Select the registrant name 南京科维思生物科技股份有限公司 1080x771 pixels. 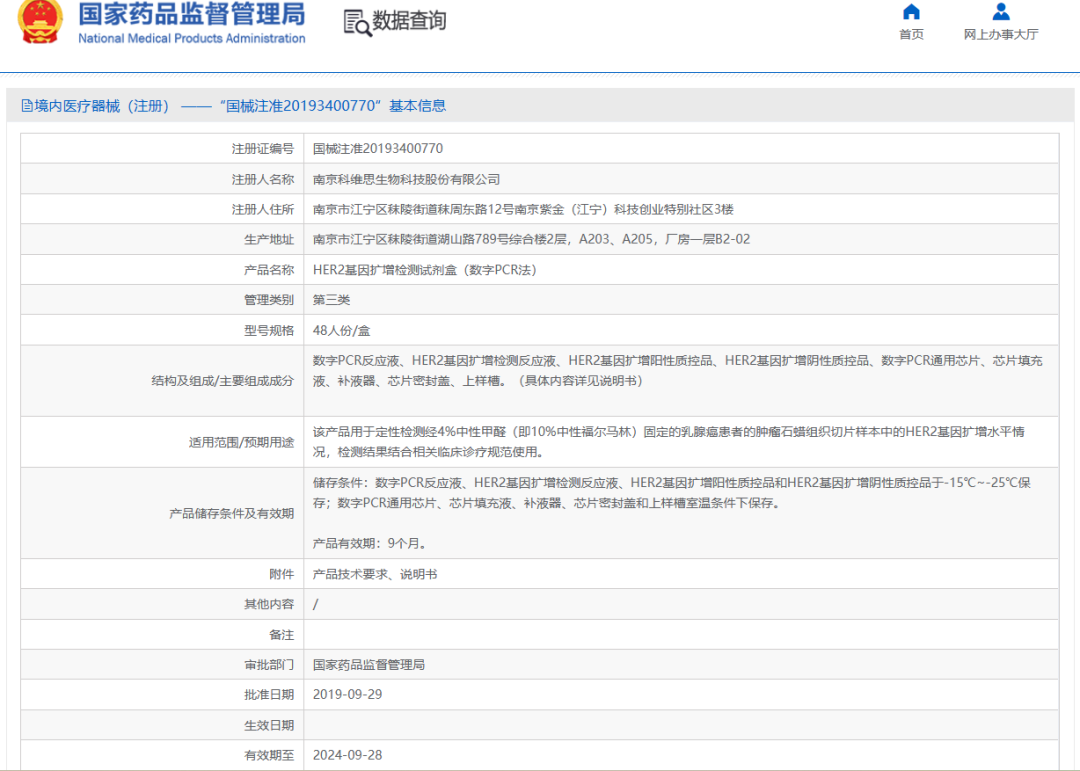click(x=406, y=180)
